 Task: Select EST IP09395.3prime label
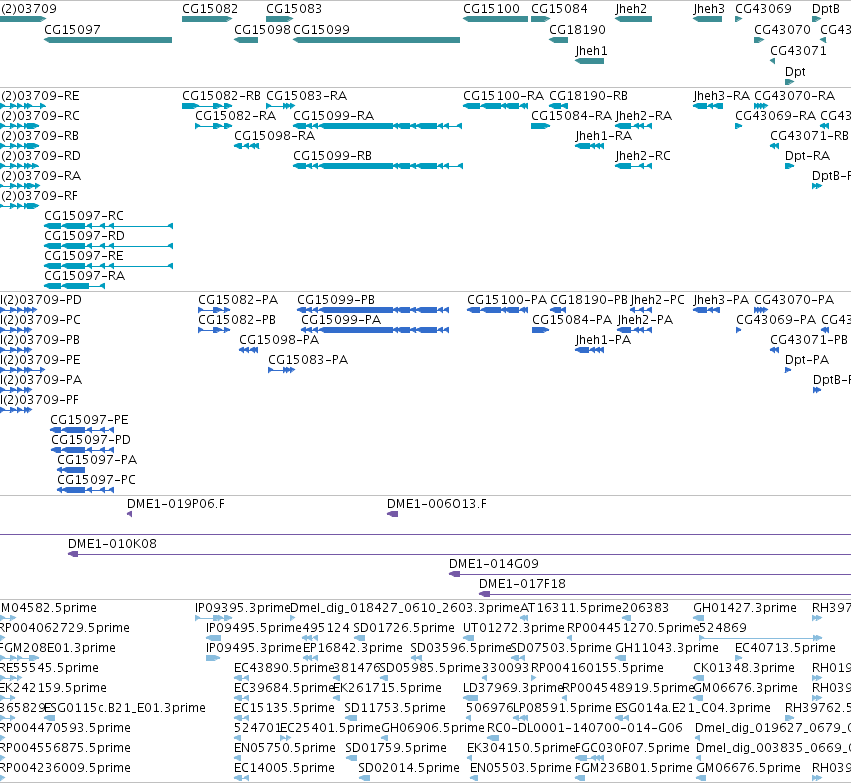(242, 608)
